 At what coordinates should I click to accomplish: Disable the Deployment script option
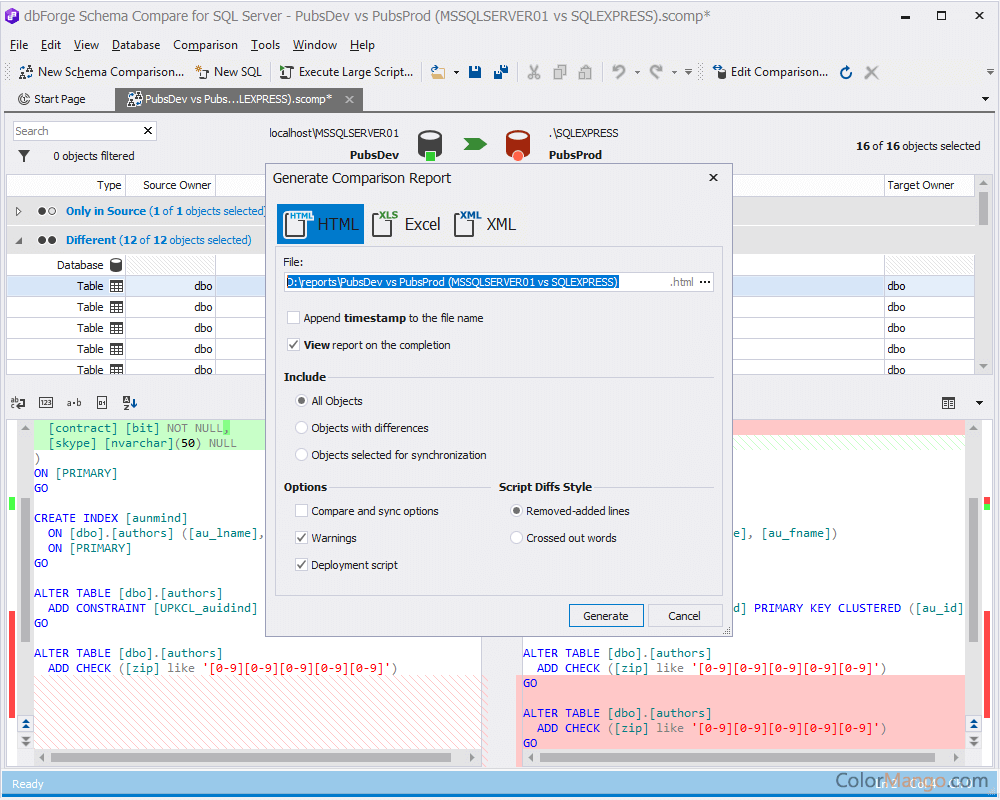(301, 563)
